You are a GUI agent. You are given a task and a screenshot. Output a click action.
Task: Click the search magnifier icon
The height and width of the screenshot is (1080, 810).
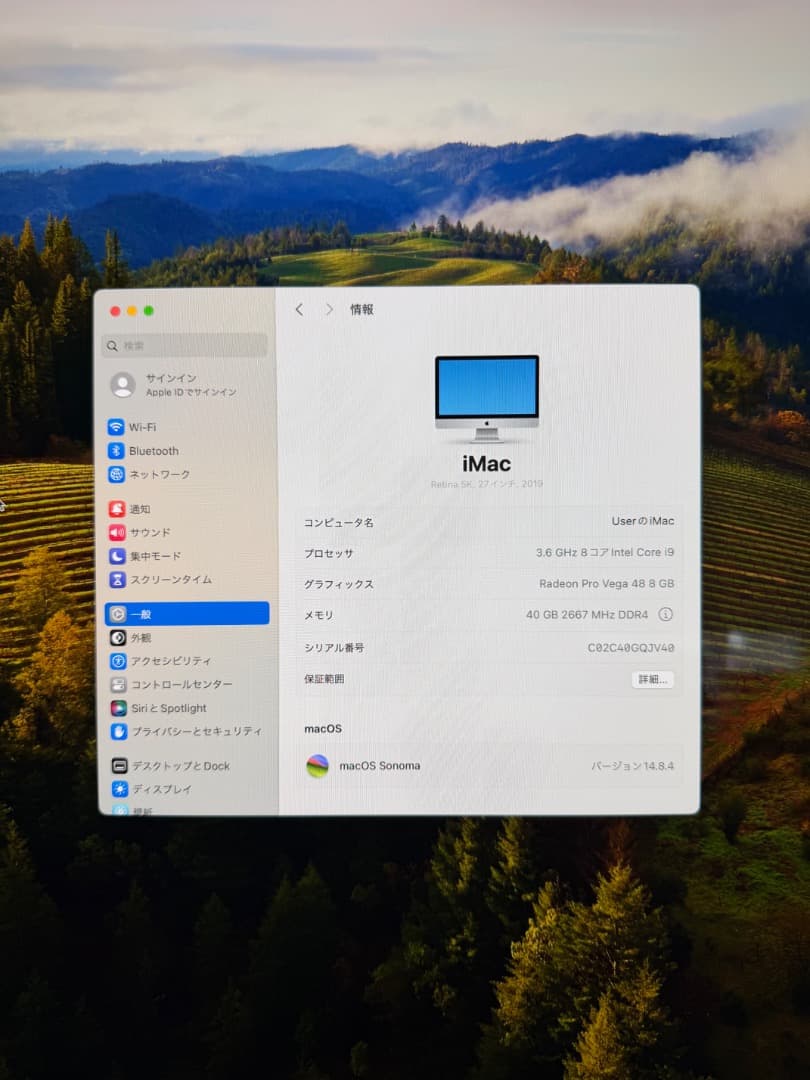point(112,346)
